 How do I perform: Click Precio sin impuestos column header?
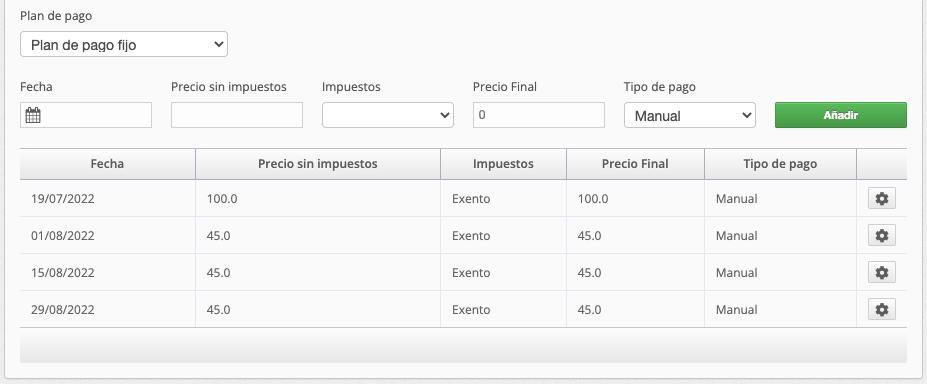coord(317,164)
